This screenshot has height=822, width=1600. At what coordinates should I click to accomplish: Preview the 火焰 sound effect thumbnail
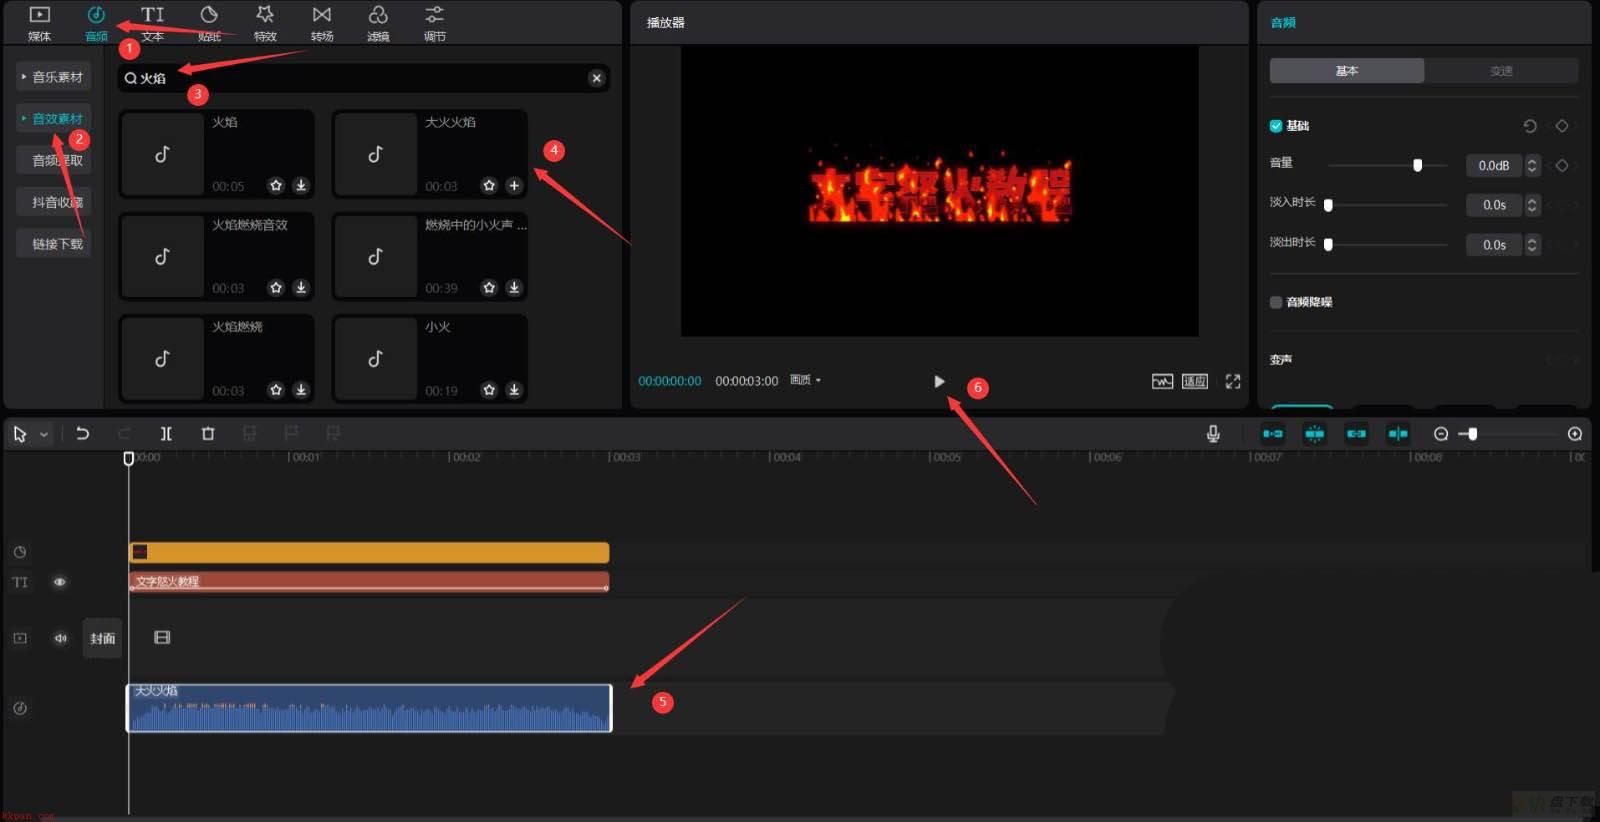(162, 154)
